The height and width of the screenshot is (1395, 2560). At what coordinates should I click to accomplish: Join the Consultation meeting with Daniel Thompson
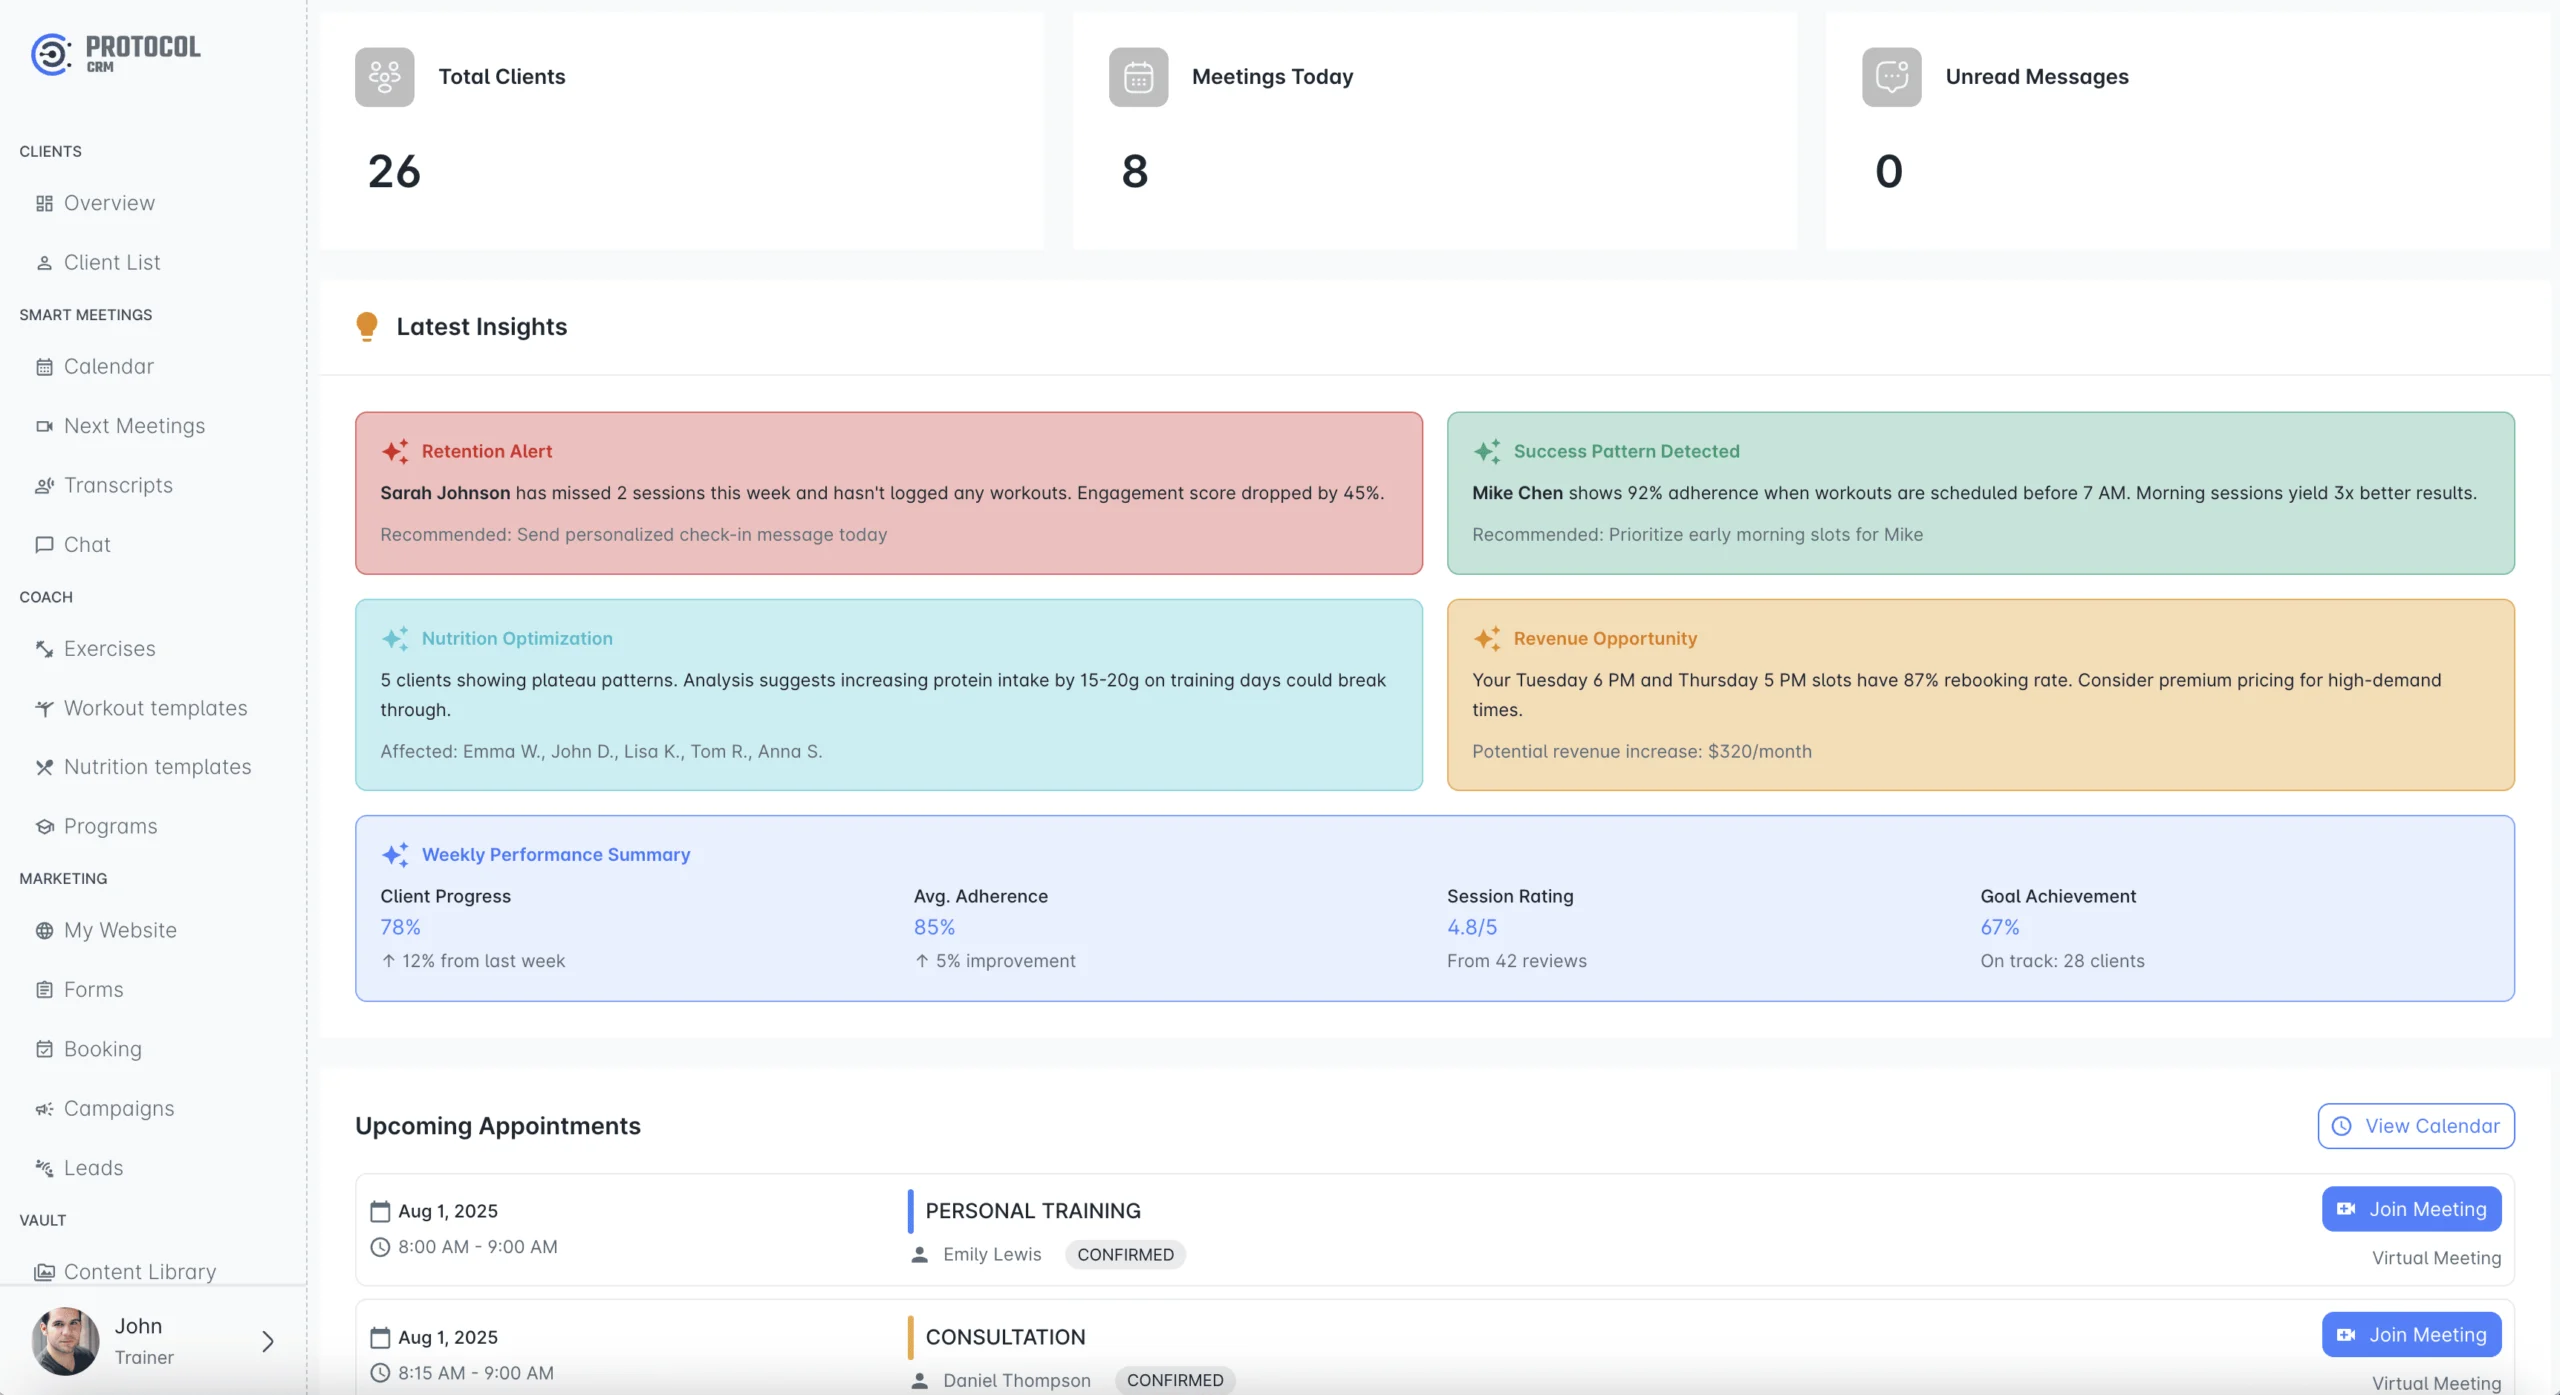coord(2411,1334)
